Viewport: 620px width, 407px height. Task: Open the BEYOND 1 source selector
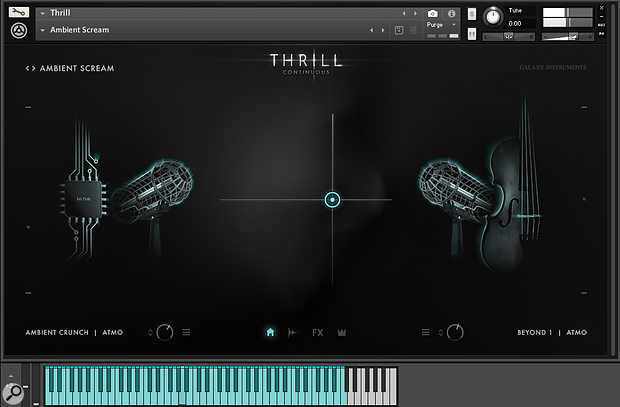[x=535, y=333]
